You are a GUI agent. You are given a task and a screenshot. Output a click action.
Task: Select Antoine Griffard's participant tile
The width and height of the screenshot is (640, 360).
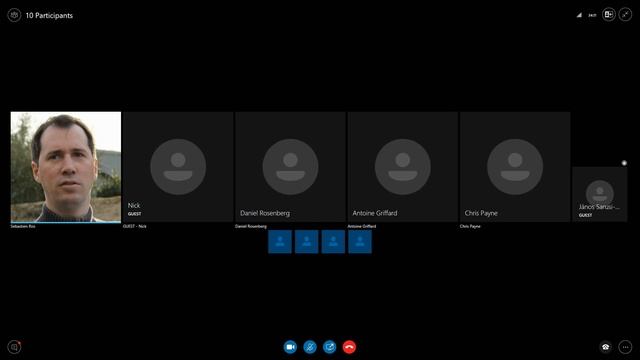(x=402, y=167)
